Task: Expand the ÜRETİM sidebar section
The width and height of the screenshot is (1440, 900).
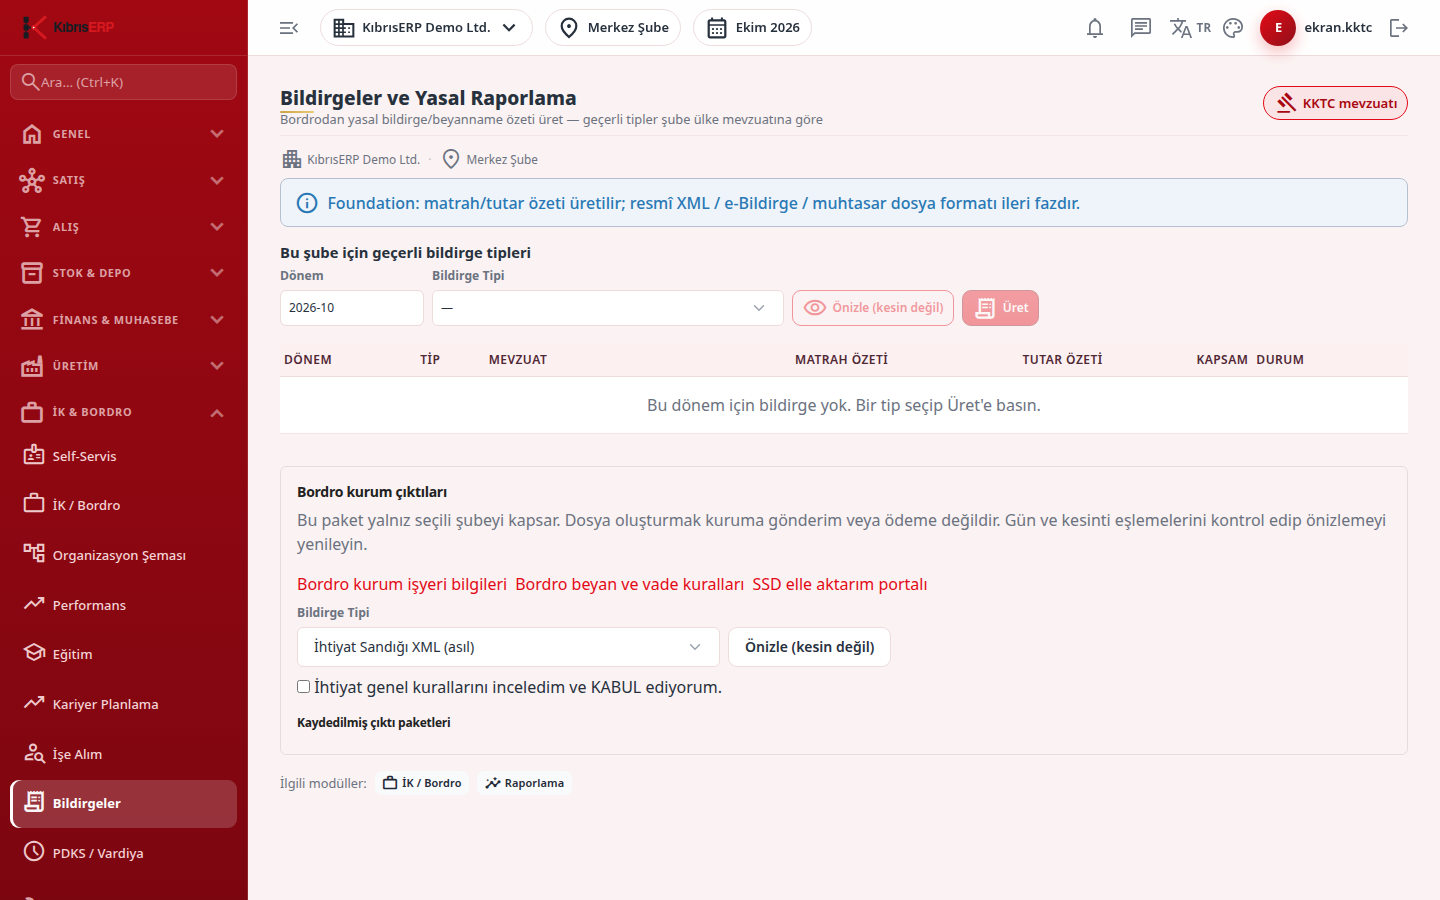Action: (123, 366)
